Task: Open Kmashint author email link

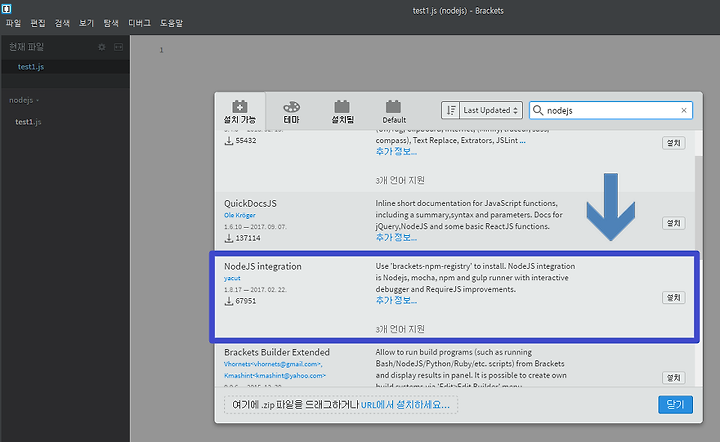Action: (x=275, y=375)
